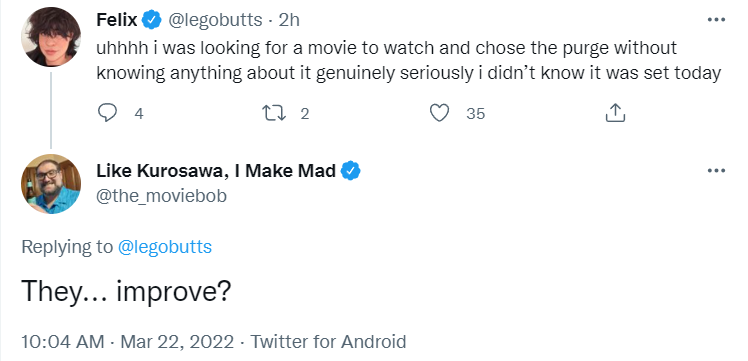Click the @the_moviebob handle
Image resolution: width=748 pixels, height=361 pixels.
tap(162, 196)
